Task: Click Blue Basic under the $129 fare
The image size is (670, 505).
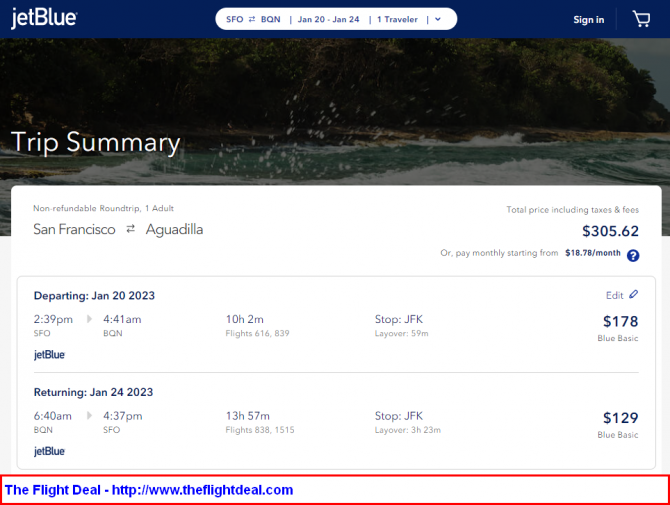Action: [x=617, y=435]
